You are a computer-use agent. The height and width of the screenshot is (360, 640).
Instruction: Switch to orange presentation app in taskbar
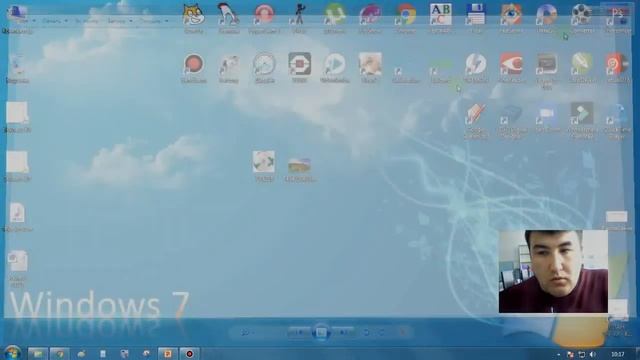pos(167,353)
